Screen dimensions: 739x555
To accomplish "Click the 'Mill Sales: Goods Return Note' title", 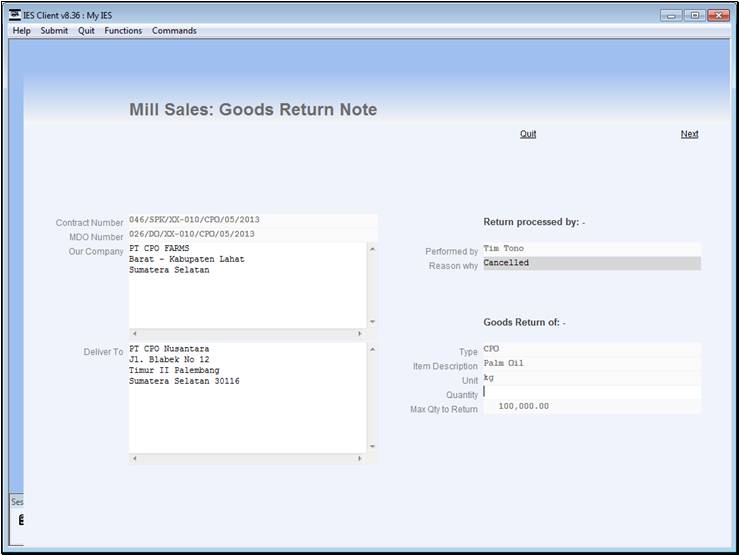I will tap(253, 109).
